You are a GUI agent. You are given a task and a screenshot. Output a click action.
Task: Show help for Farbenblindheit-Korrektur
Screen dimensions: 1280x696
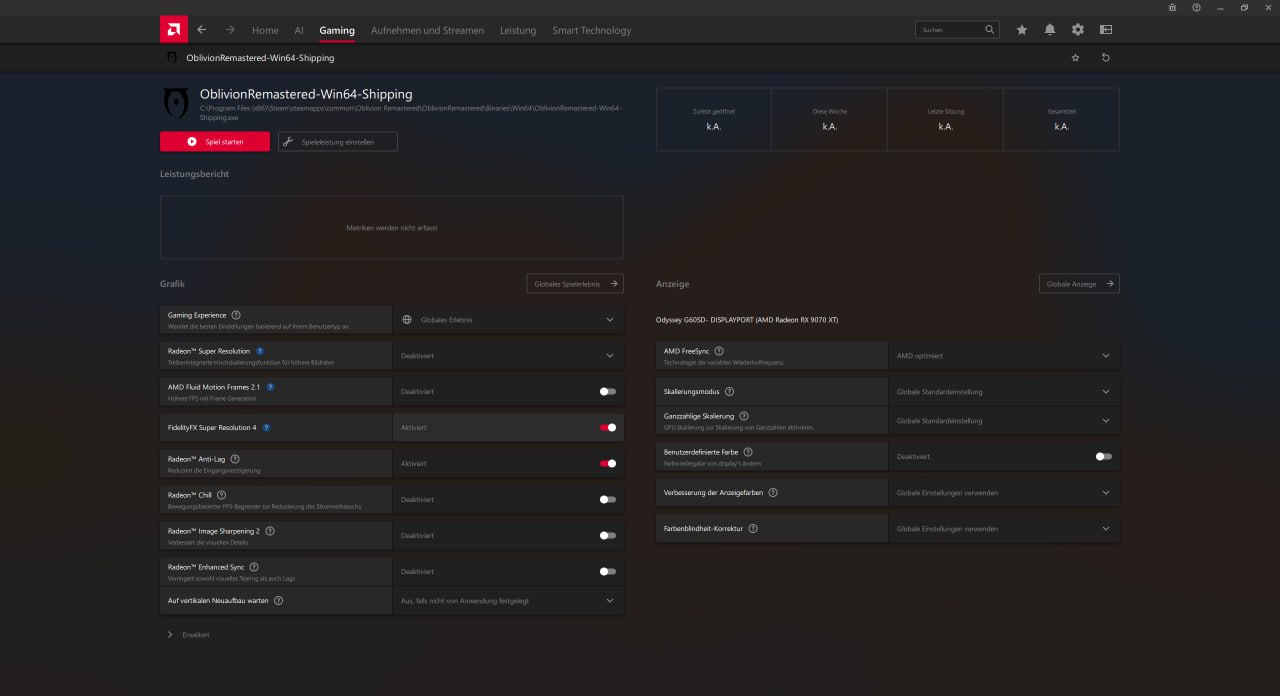click(753, 528)
